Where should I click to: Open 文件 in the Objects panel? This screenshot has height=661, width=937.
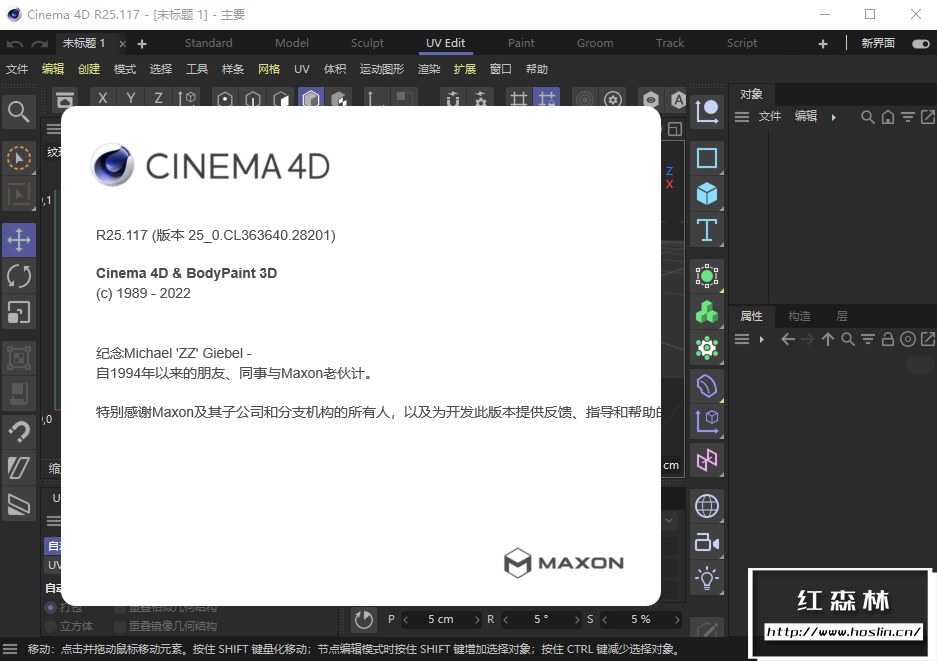click(770, 117)
